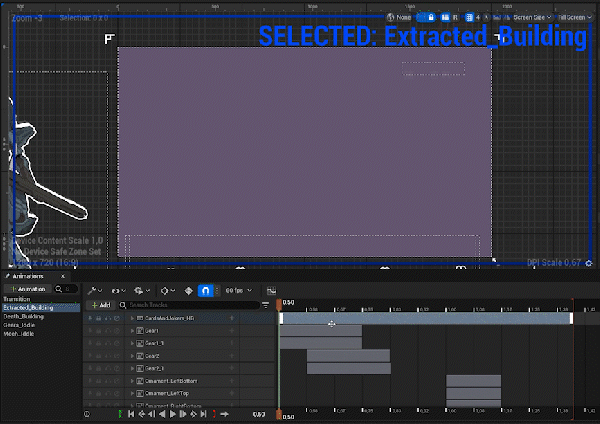Toggle the designer lock icon
Screen dimensions: 600x424
[x=431, y=18]
